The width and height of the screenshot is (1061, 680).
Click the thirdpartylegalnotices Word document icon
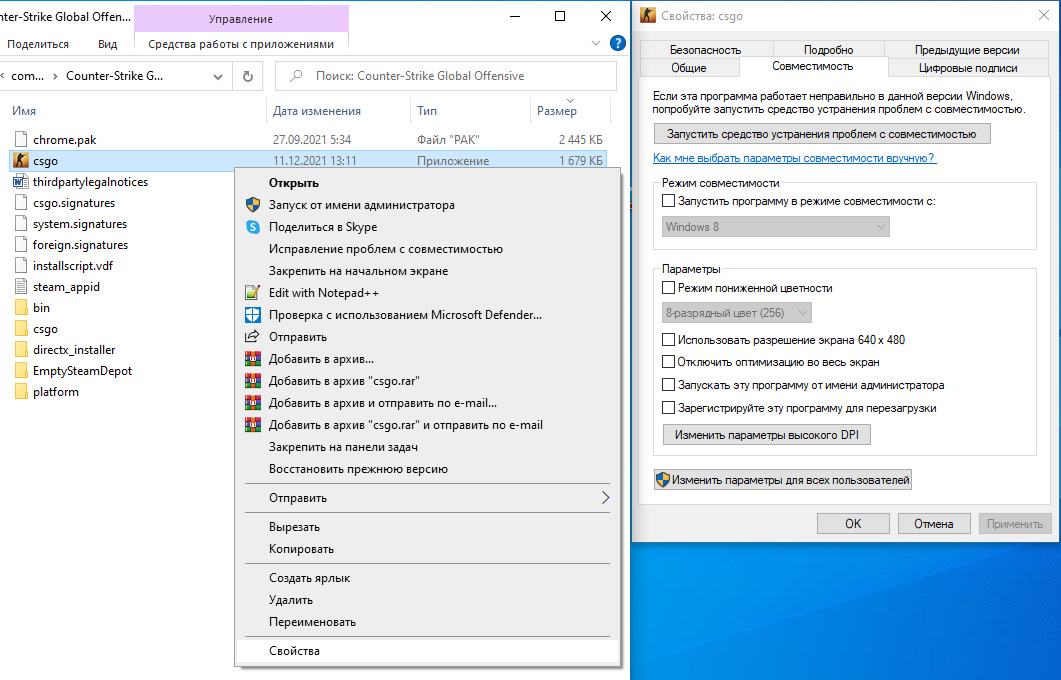(x=21, y=181)
